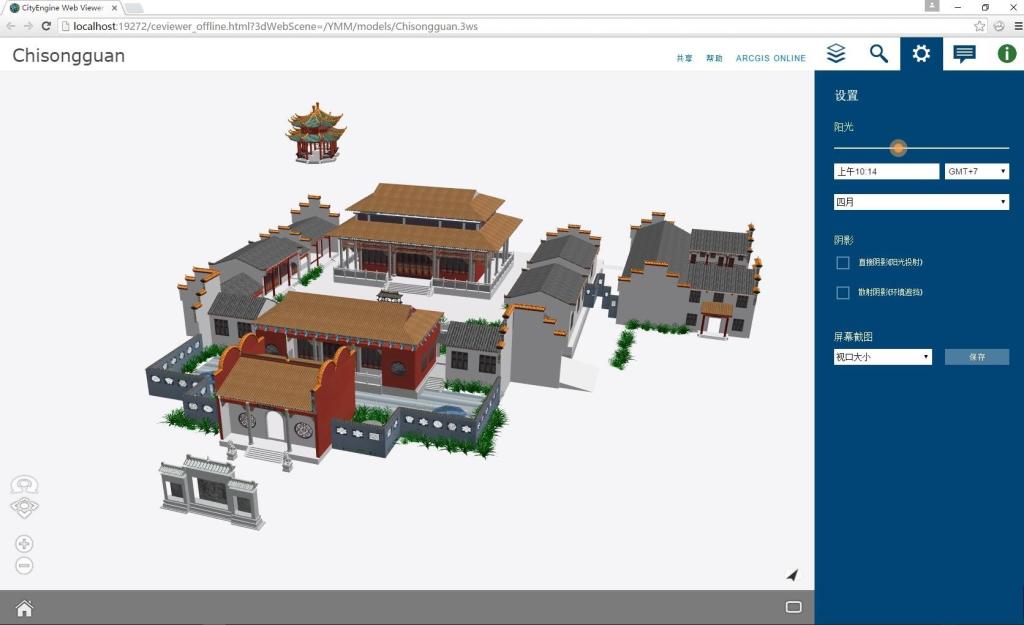Click the 保存 save screenshot button
The height and width of the screenshot is (625, 1024).
click(x=976, y=357)
